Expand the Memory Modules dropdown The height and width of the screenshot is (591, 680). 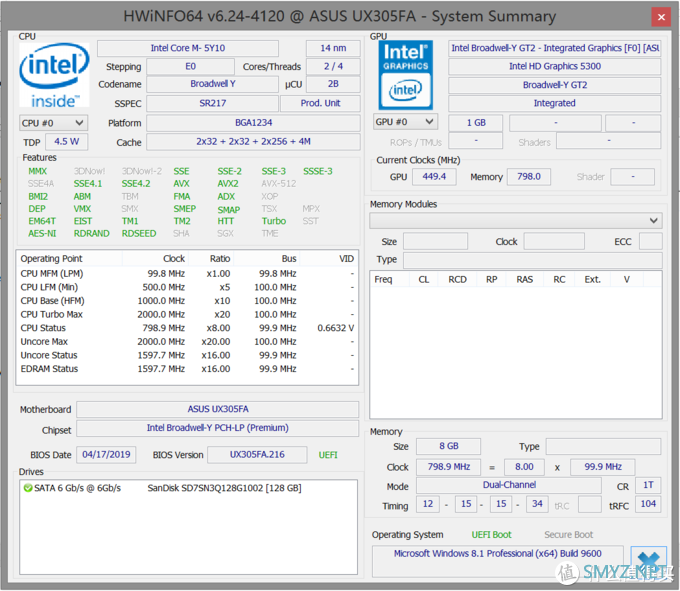coord(516,221)
